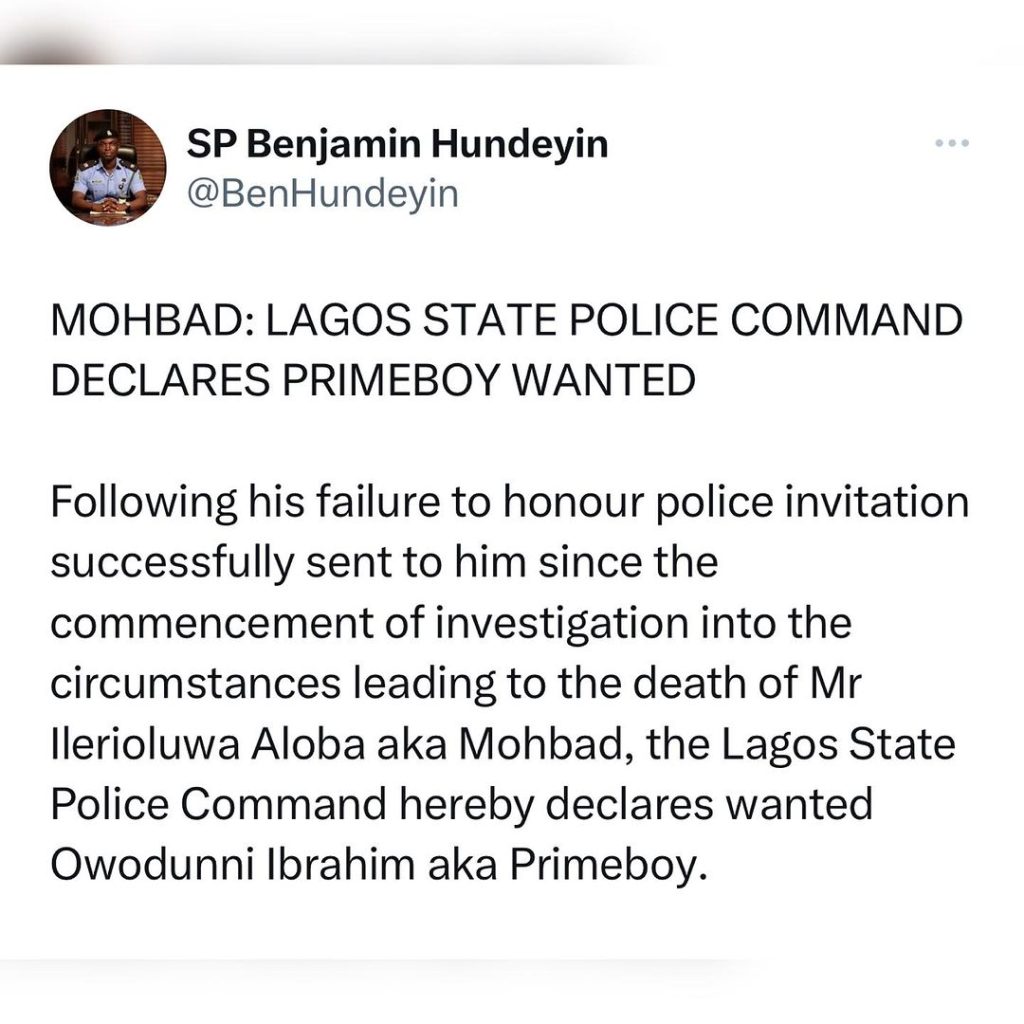The height and width of the screenshot is (1024, 1024).
Task: Click the line starting with 'circumstances leading'
Action: coord(456,684)
